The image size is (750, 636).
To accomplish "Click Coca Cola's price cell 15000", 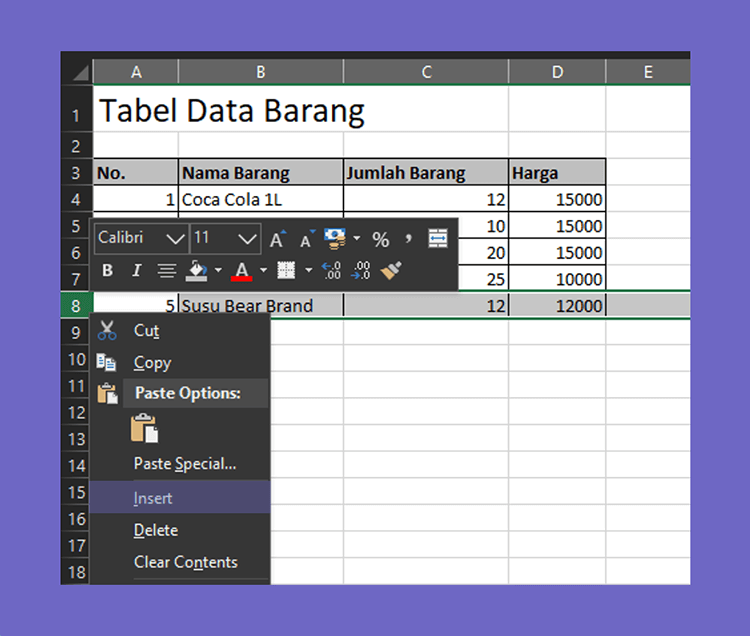I will click(x=557, y=199).
